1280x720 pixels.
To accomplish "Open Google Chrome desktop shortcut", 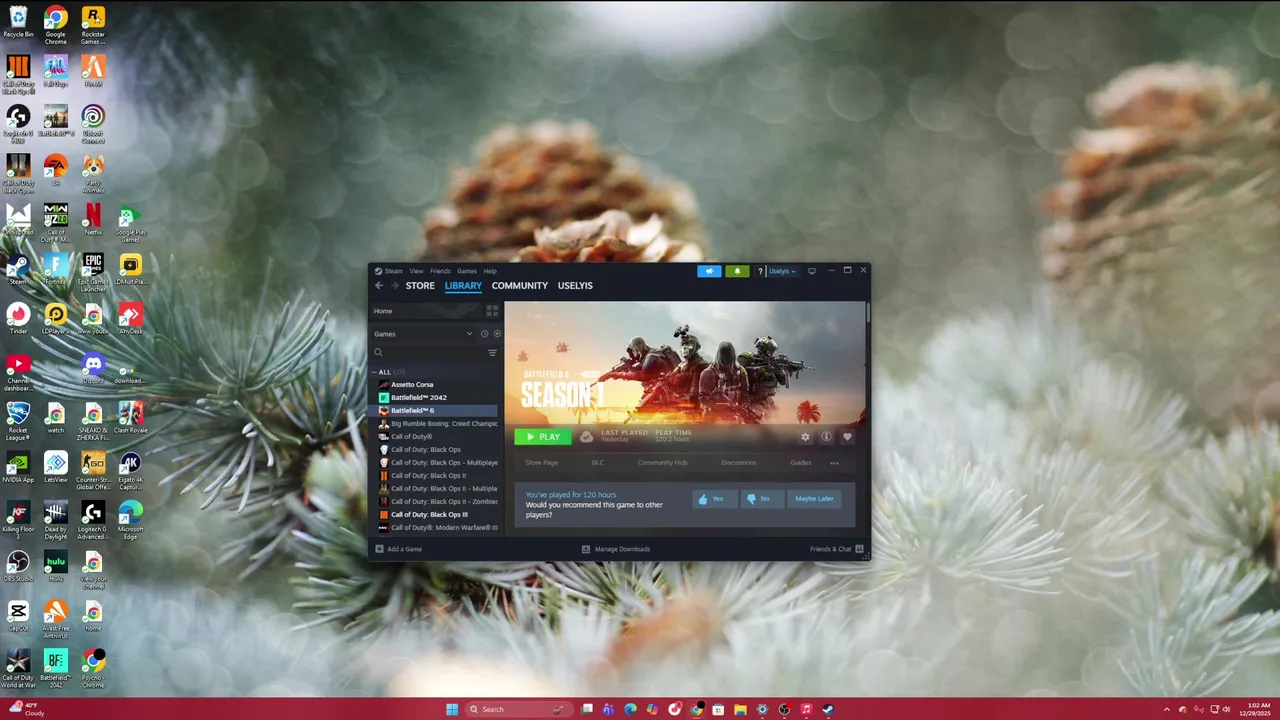I will (x=56, y=26).
